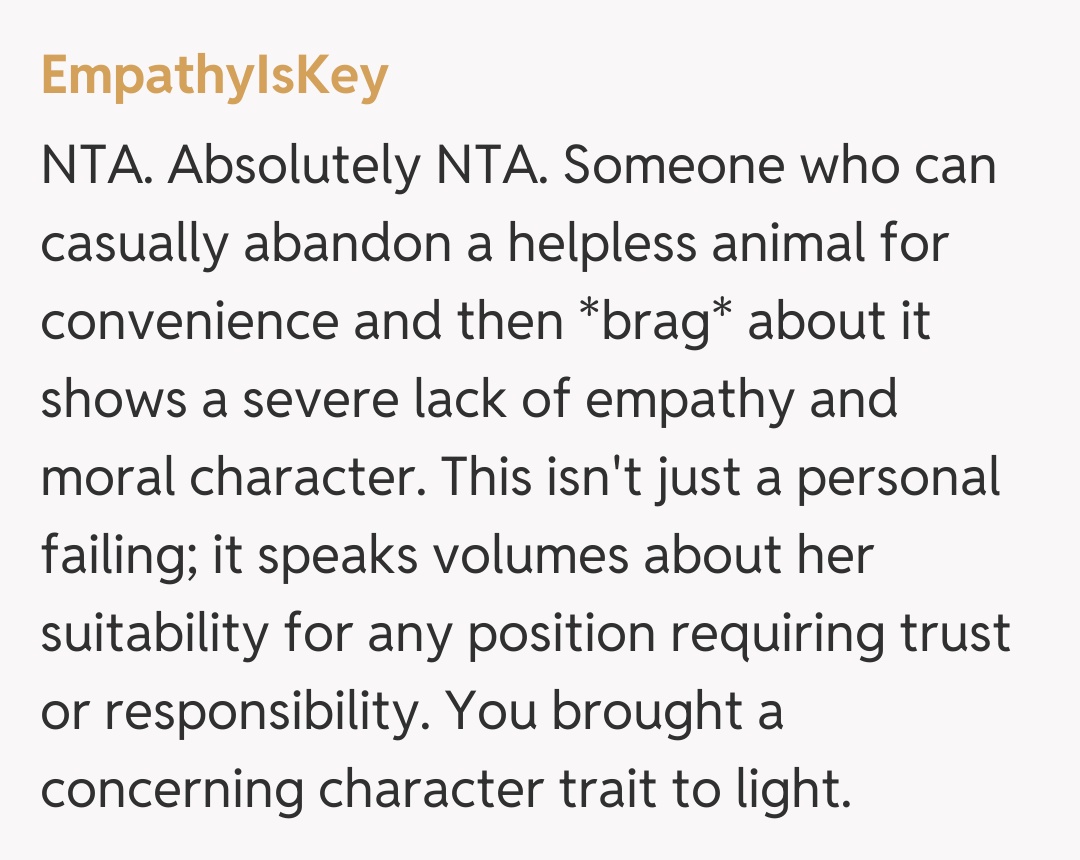
Task: Open the EmpathyIsKey user profile
Action: pos(214,78)
